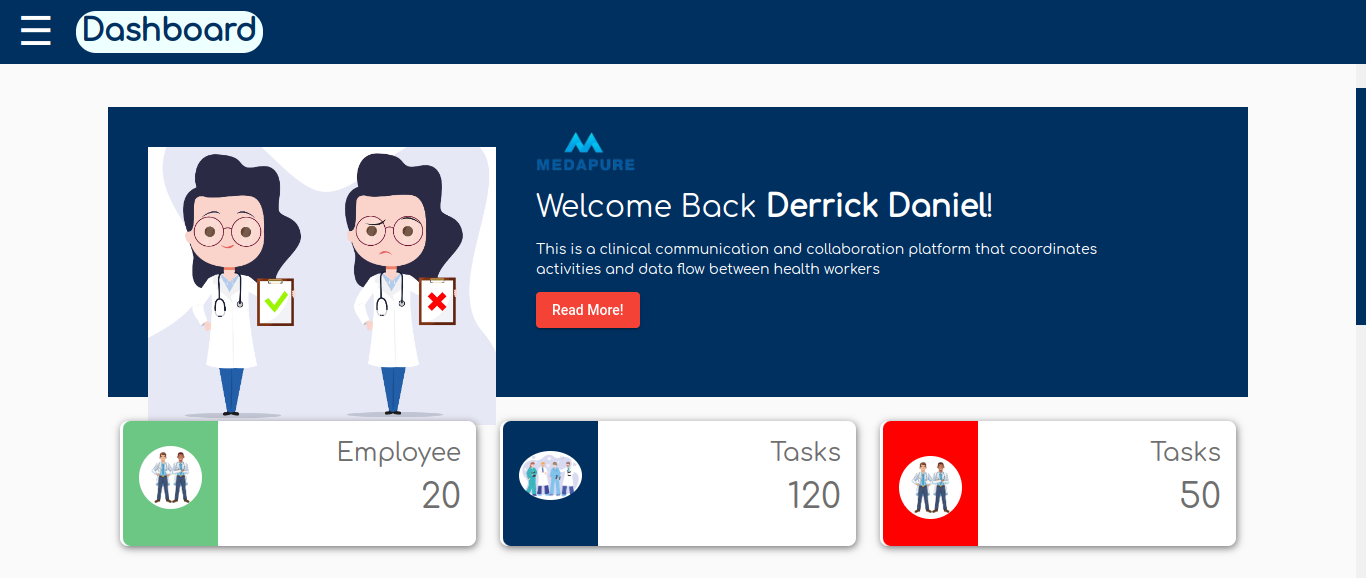This screenshot has width=1366, height=578.
Task: Click the Read More! button
Action: click(x=588, y=310)
